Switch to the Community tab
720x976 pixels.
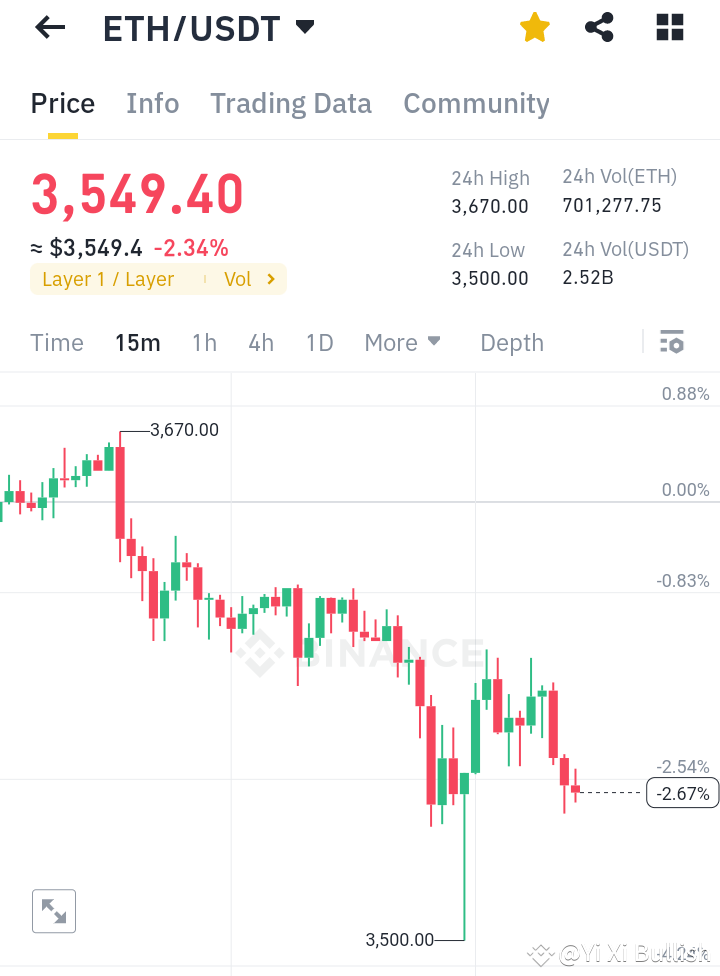pyautogui.click(x=476, y=103)
